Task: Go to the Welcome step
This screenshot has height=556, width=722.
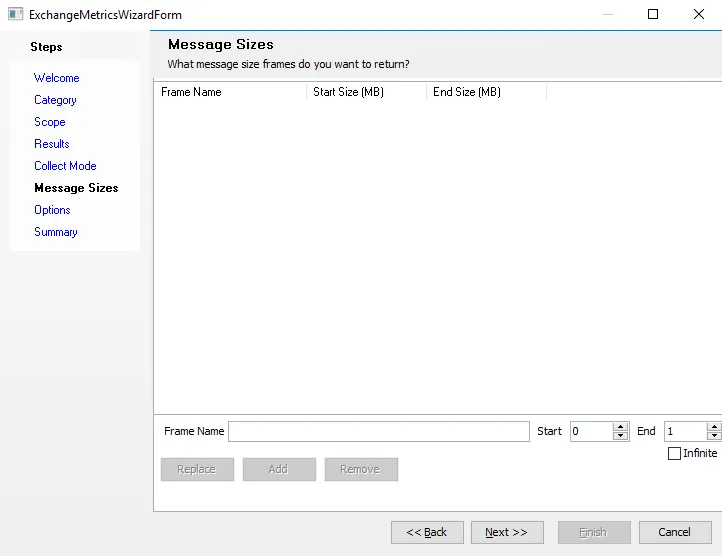Action: point(57,78)
